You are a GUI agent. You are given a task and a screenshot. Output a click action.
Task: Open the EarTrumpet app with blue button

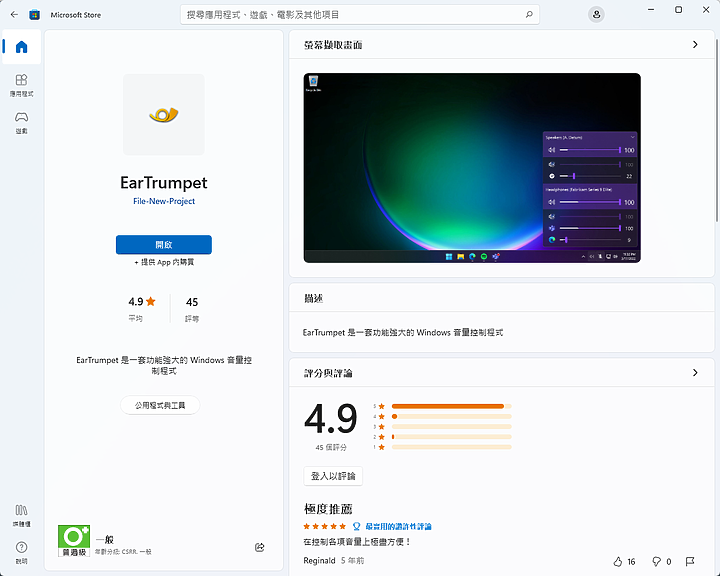[x=164, y=245]
